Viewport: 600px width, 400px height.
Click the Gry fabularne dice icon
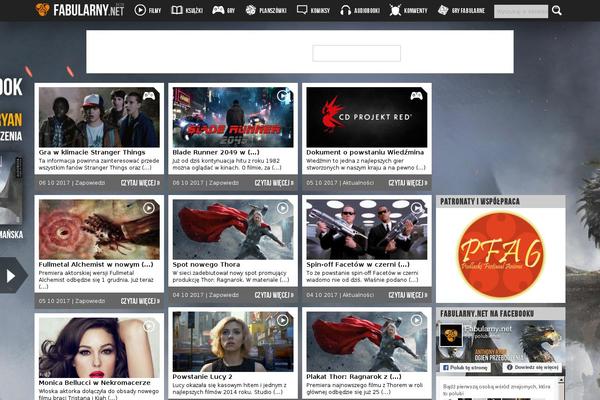point(443,10)
